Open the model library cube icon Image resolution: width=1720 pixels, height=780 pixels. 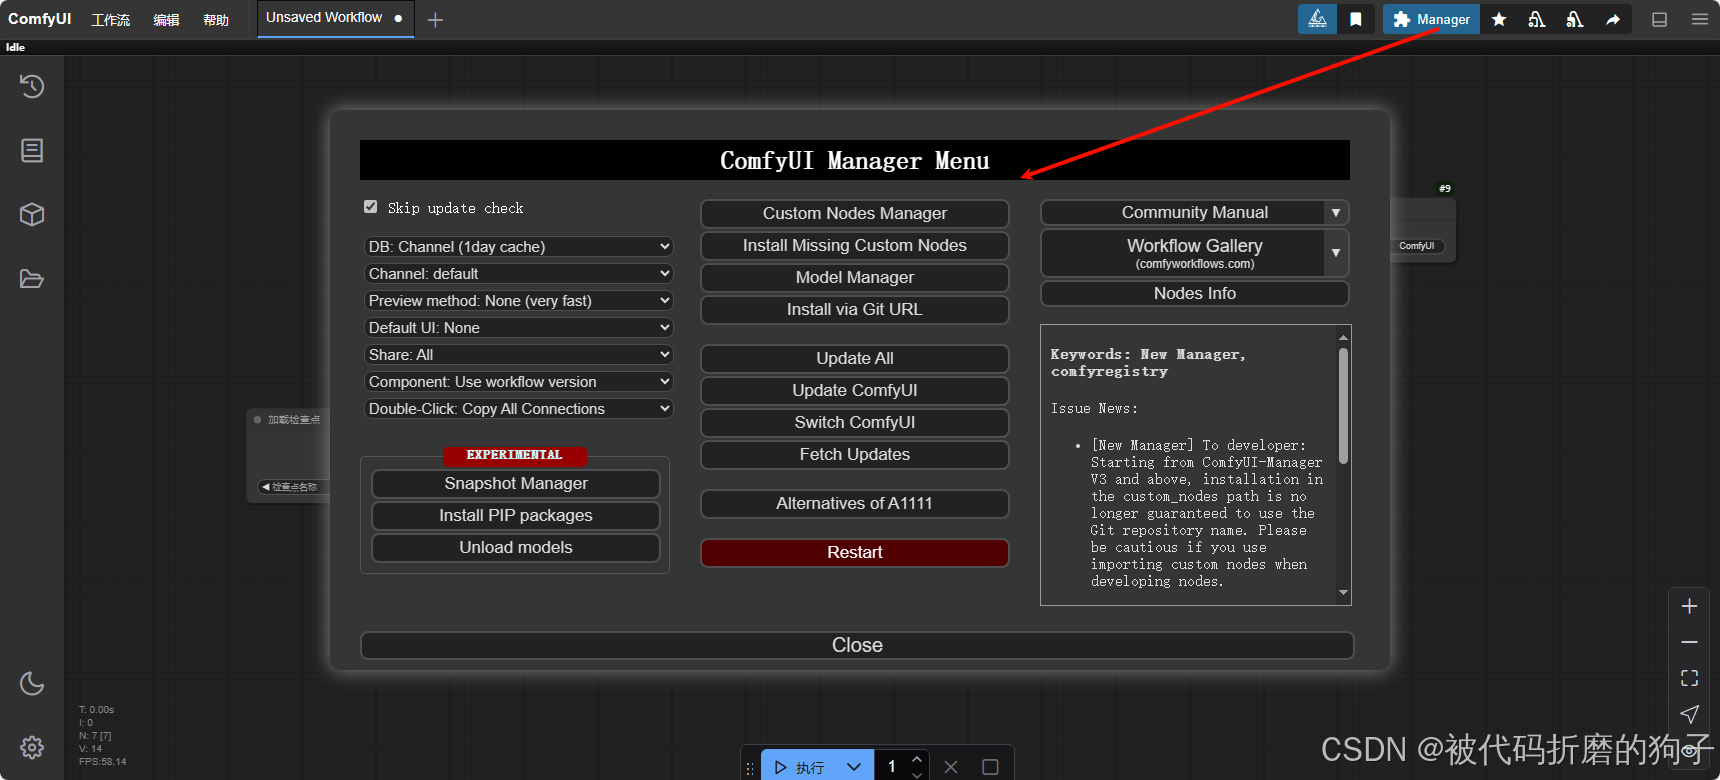[32, 214]
